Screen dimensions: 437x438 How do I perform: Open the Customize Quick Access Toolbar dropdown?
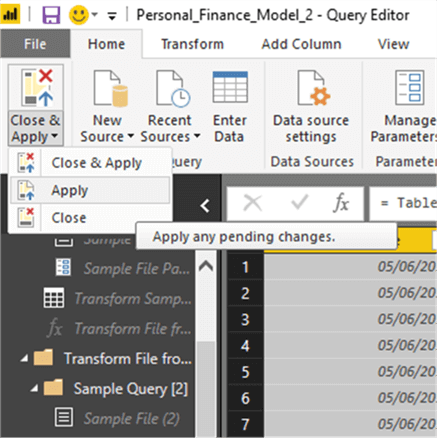click(112, 16)
